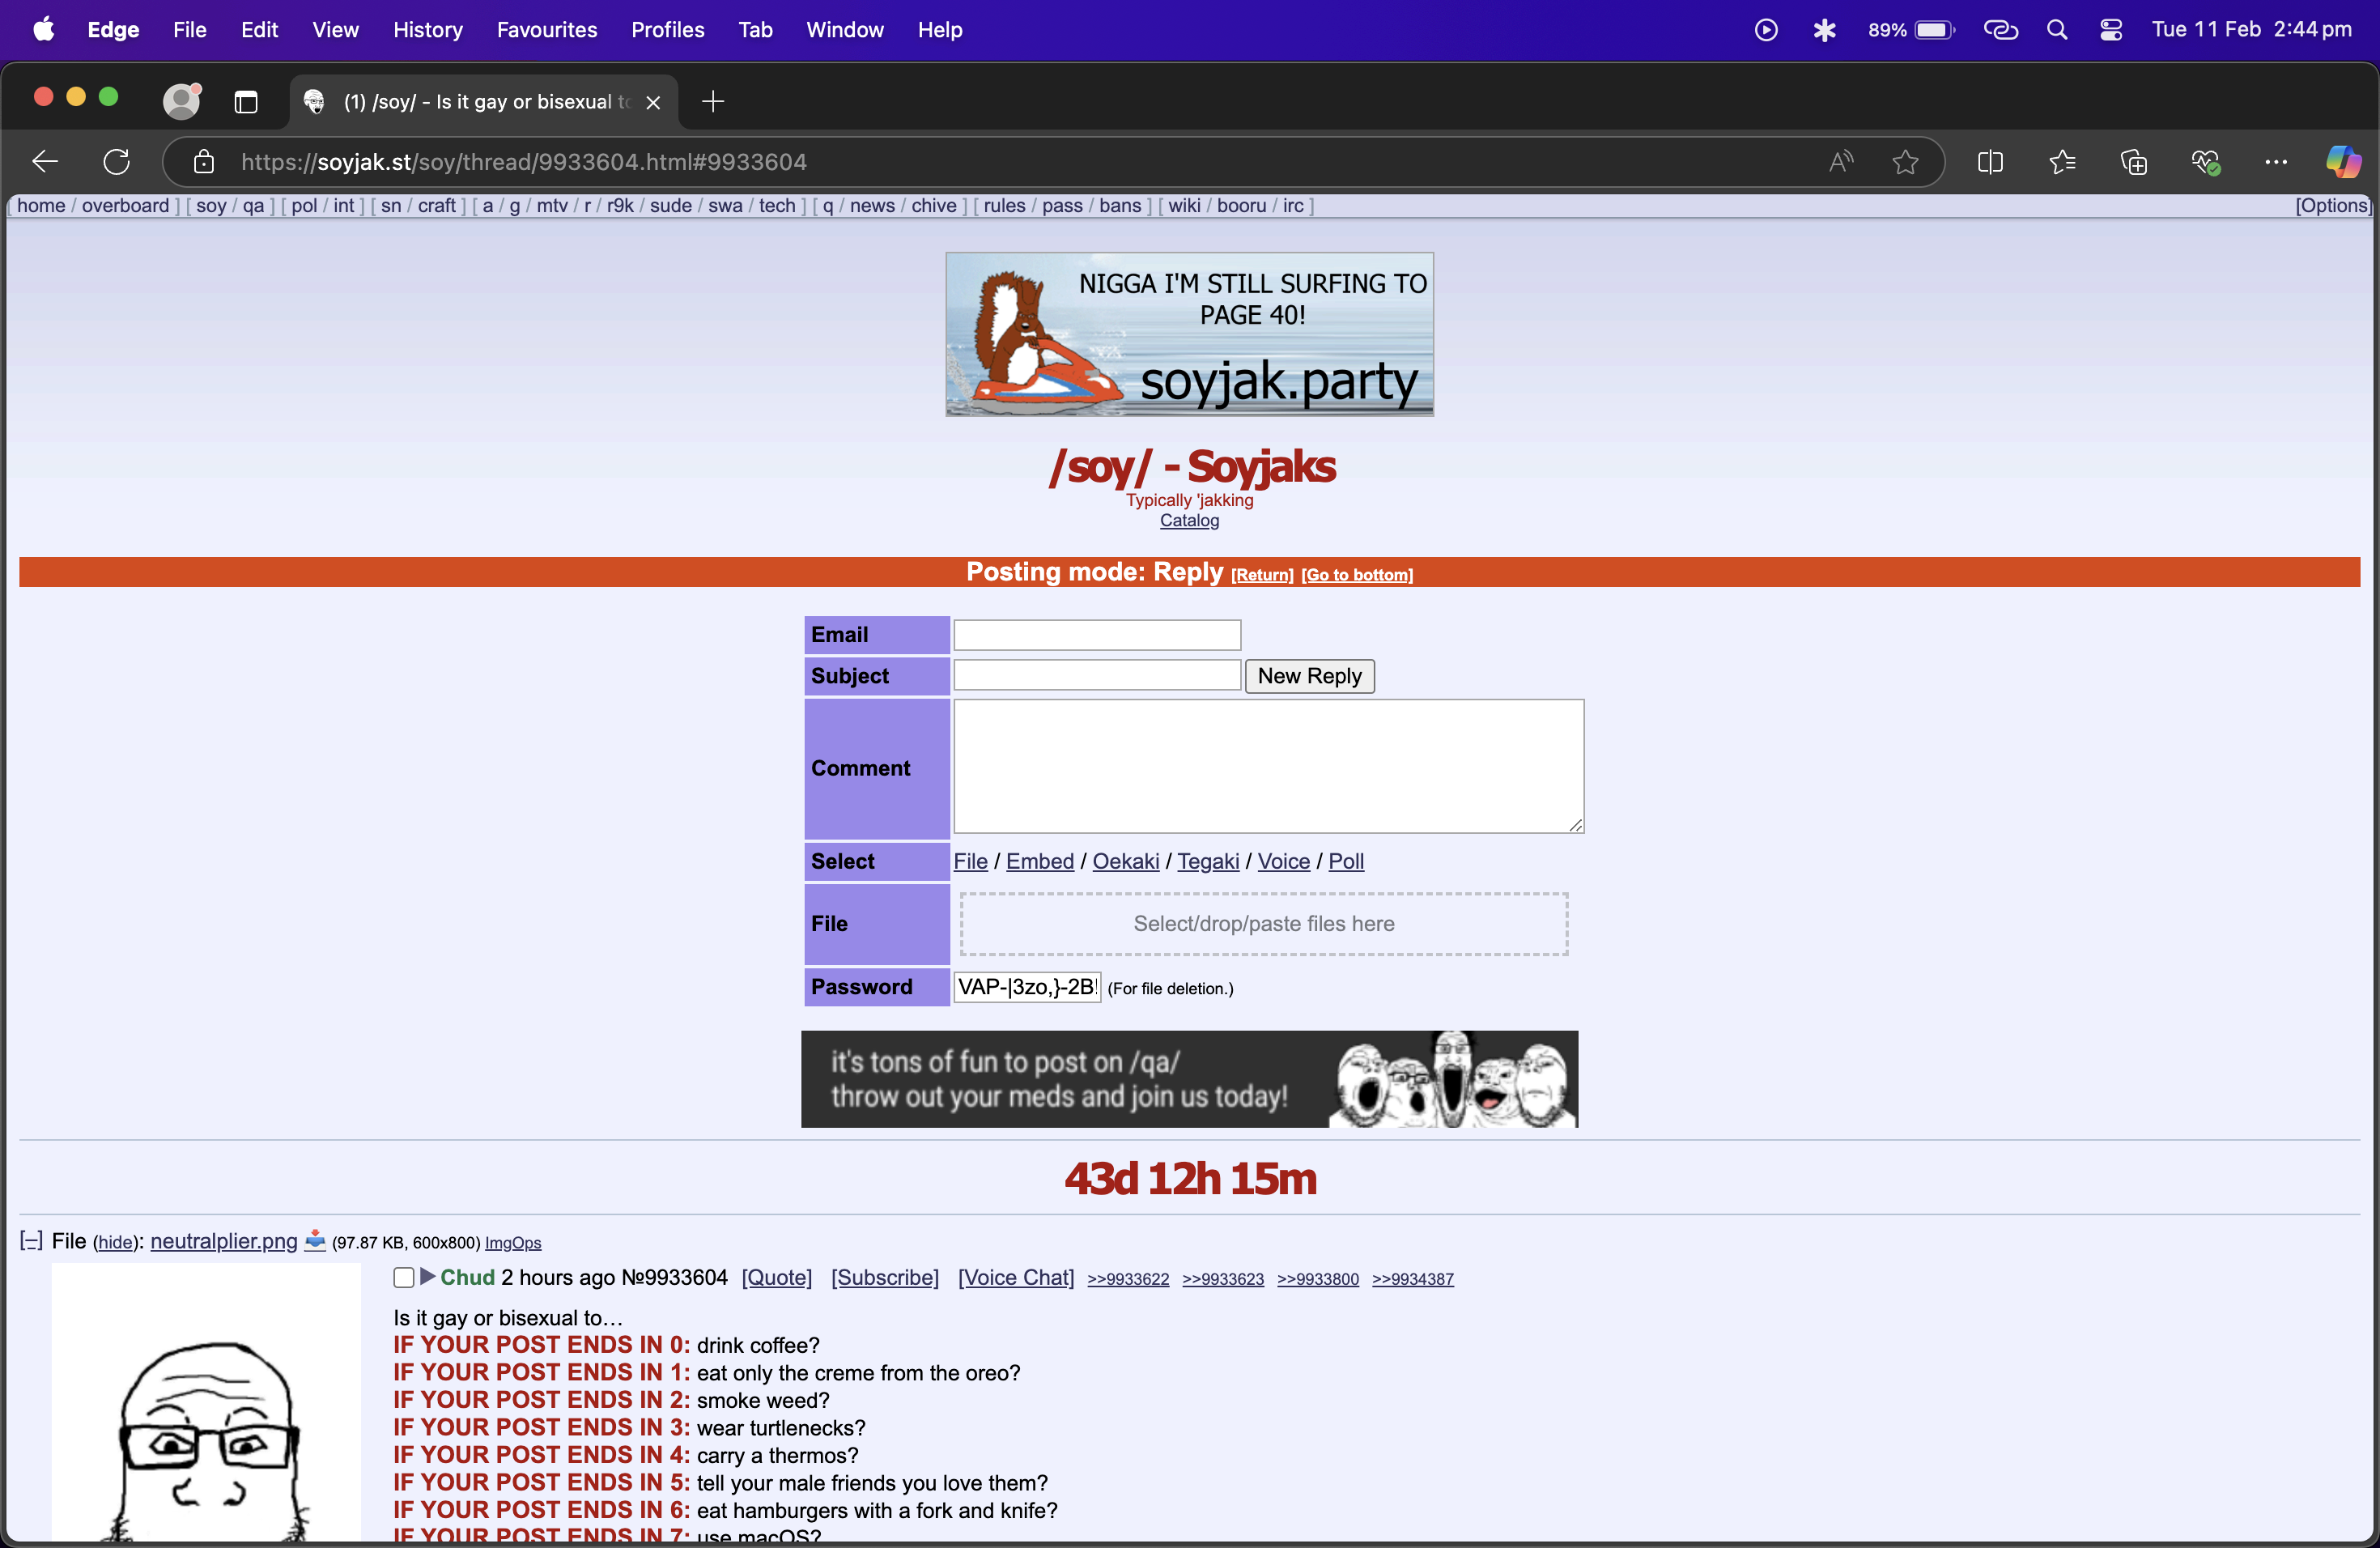Open the Collections toolbar icon

click(x=2133, y=162)
